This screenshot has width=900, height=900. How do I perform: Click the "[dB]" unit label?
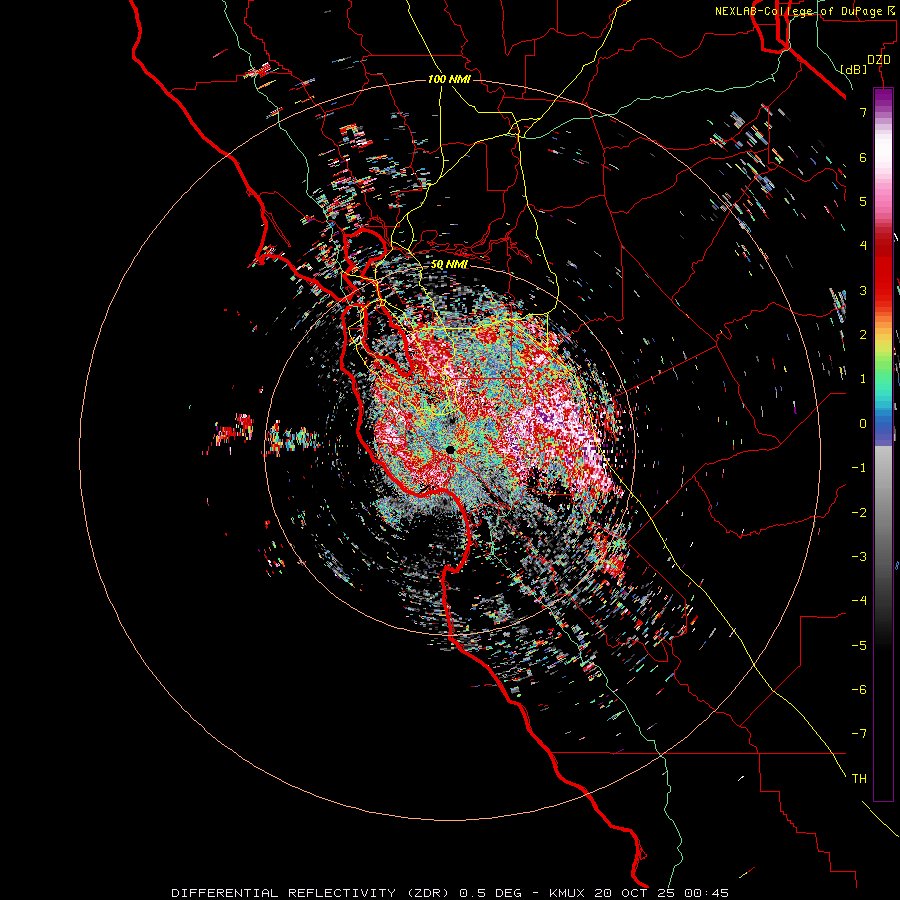853,69
